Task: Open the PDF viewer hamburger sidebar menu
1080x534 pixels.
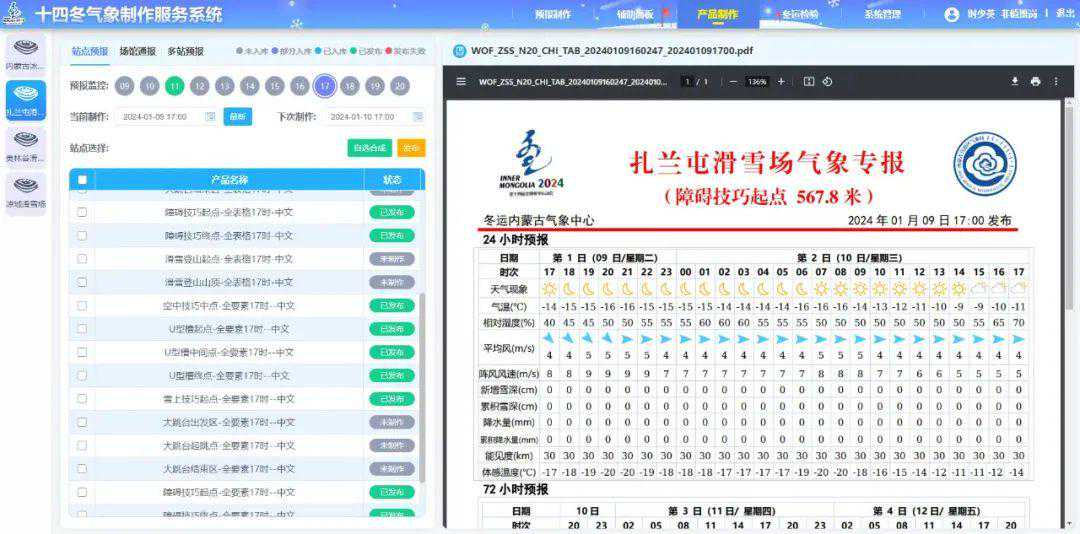Action: coord(461,81)
